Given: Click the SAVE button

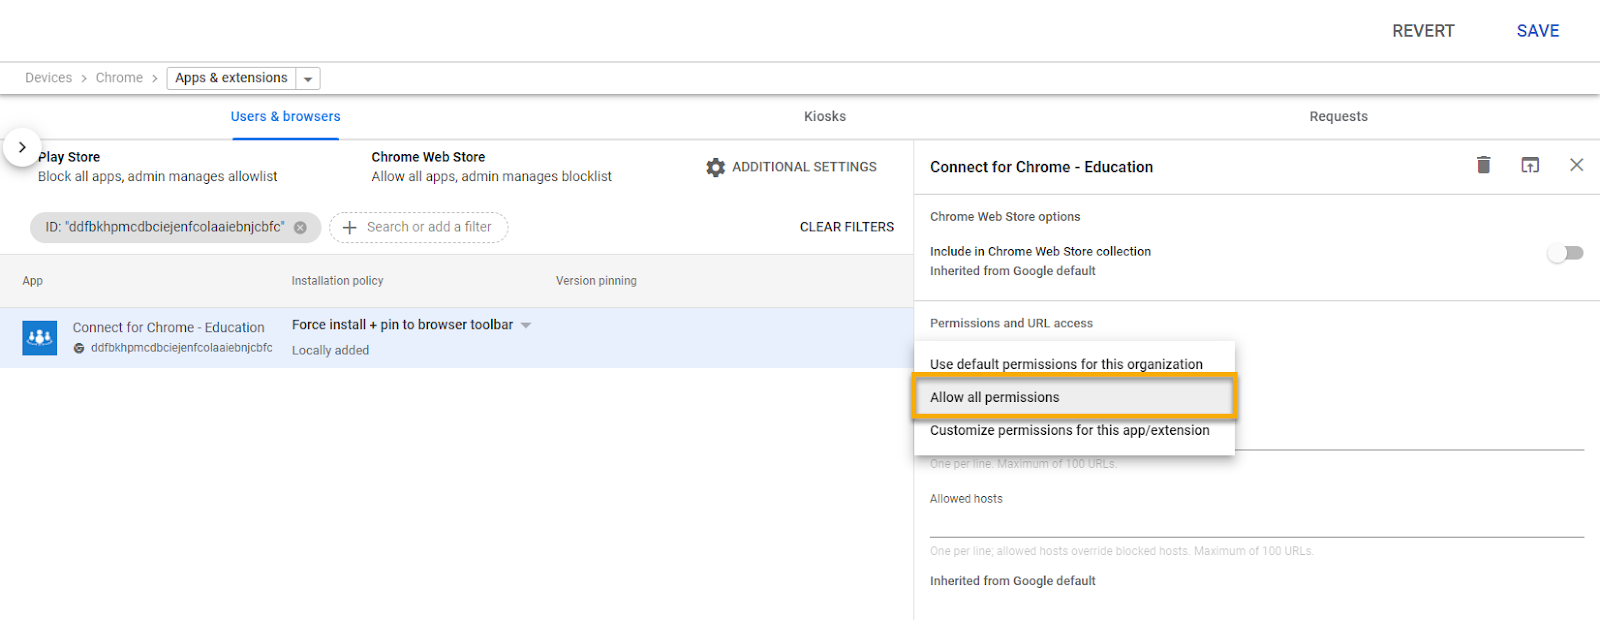Looking at the screenshot, I should click(1538, 31).
